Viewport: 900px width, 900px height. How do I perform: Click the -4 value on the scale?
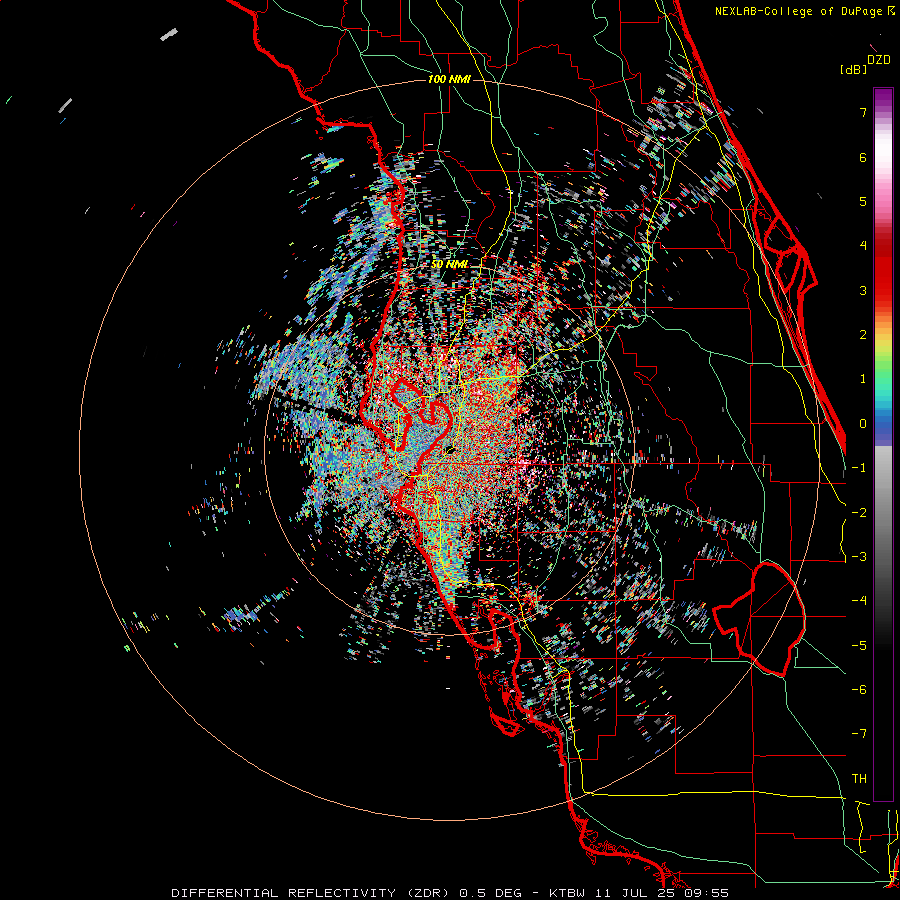tap(859, 601)
